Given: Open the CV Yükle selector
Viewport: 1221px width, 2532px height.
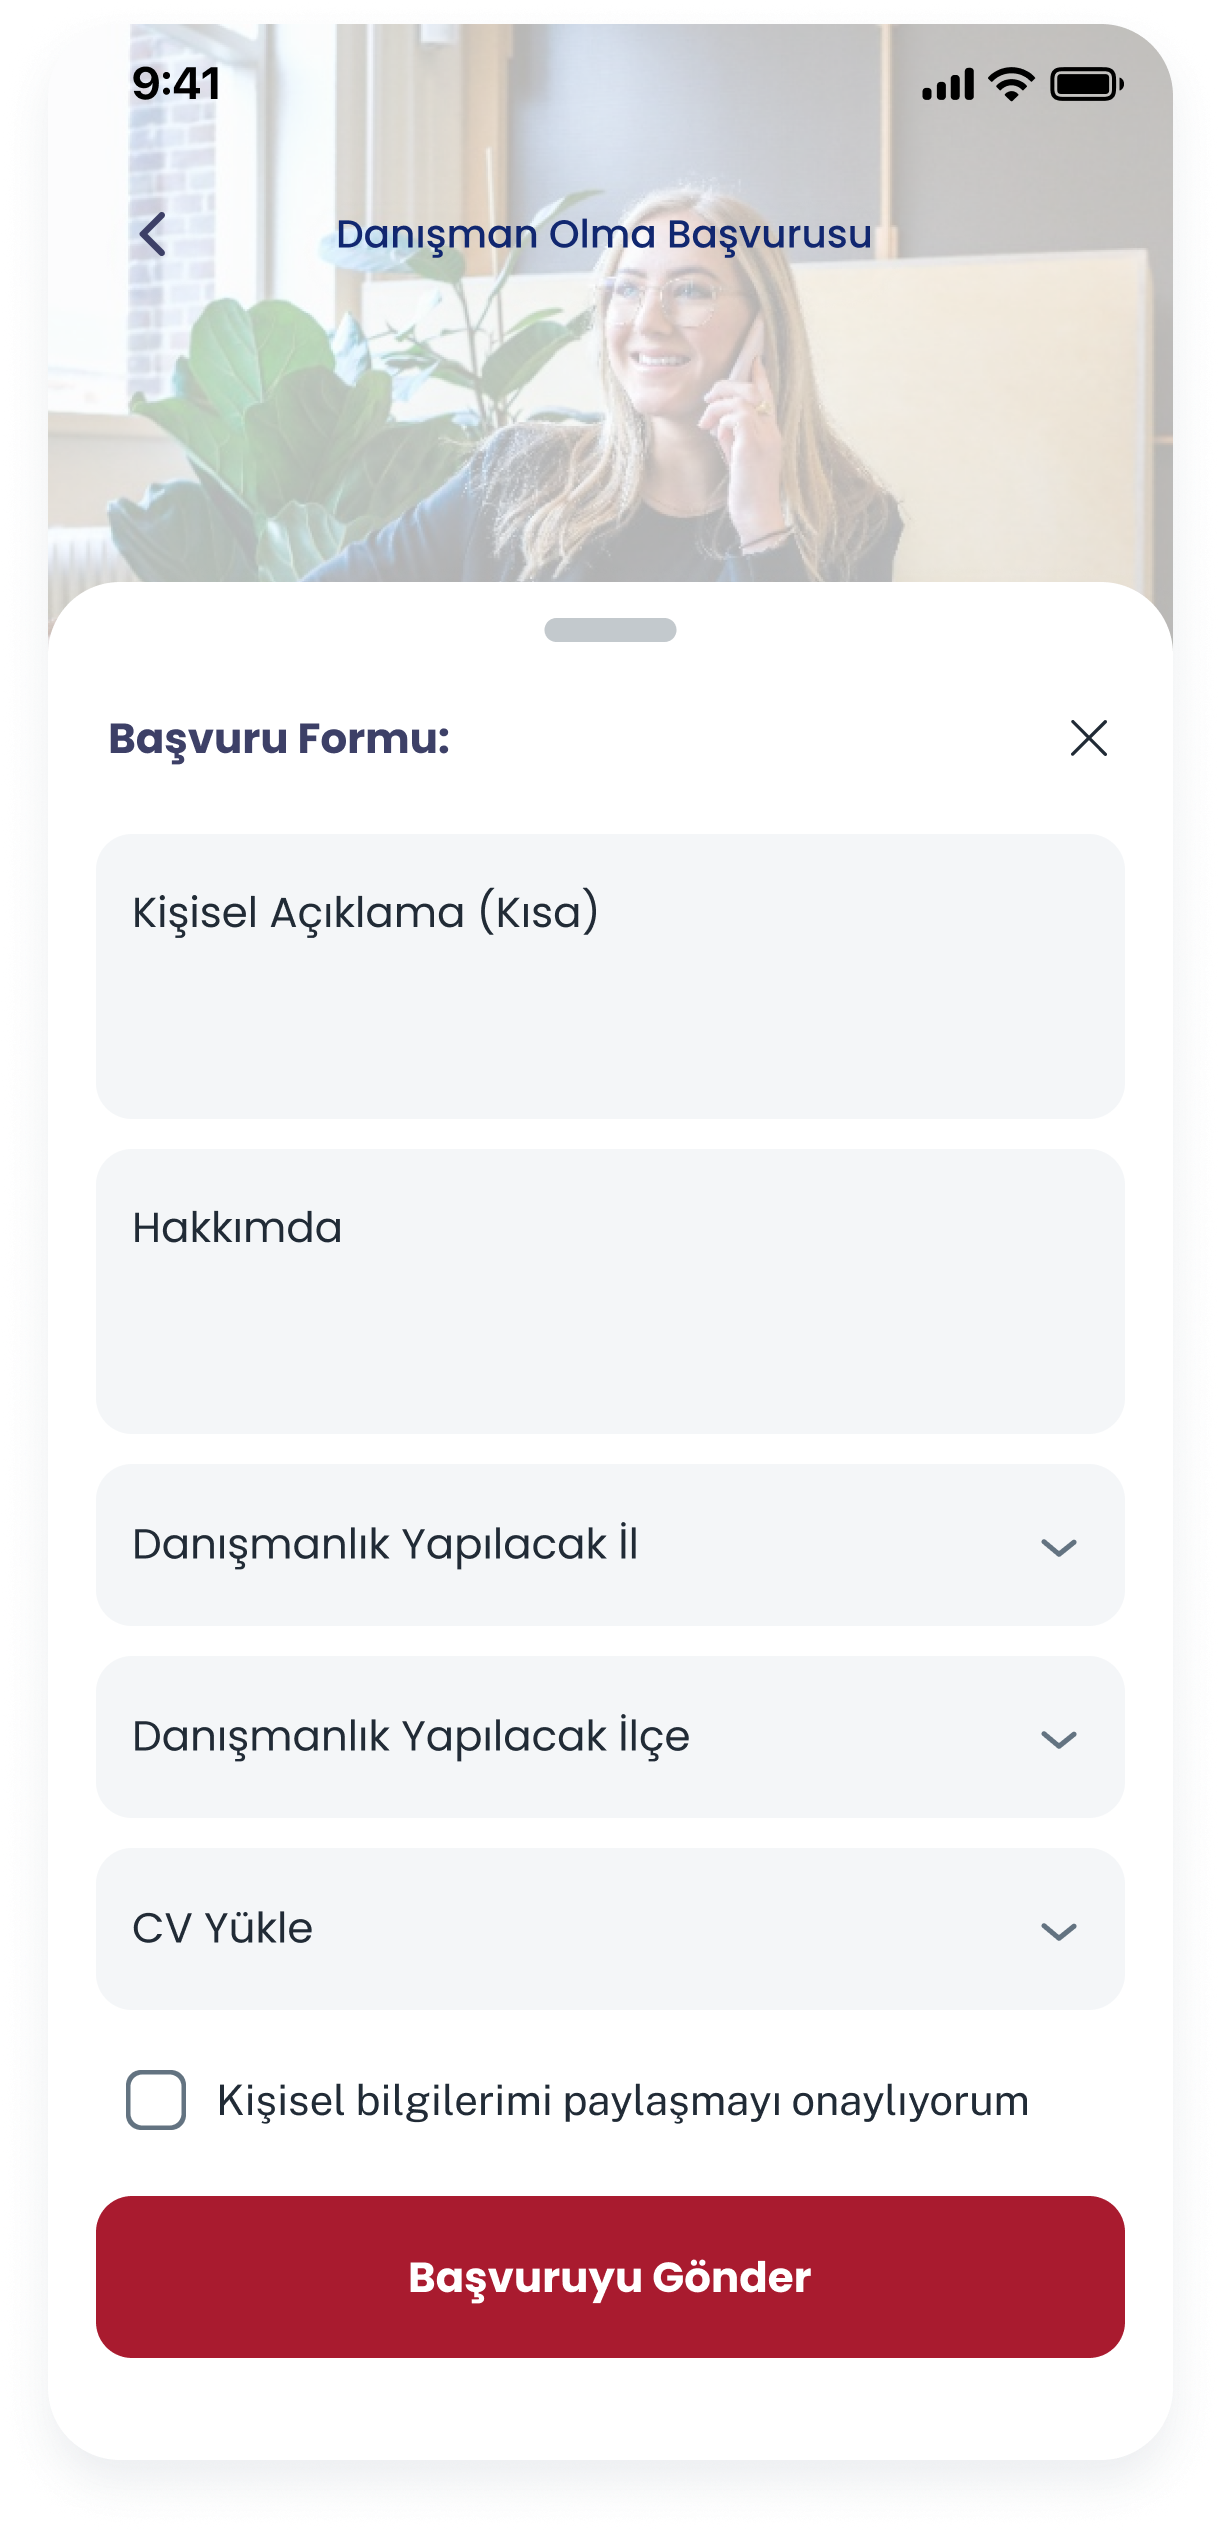Looking at the screenshot, I should [x=560, y=1929].
